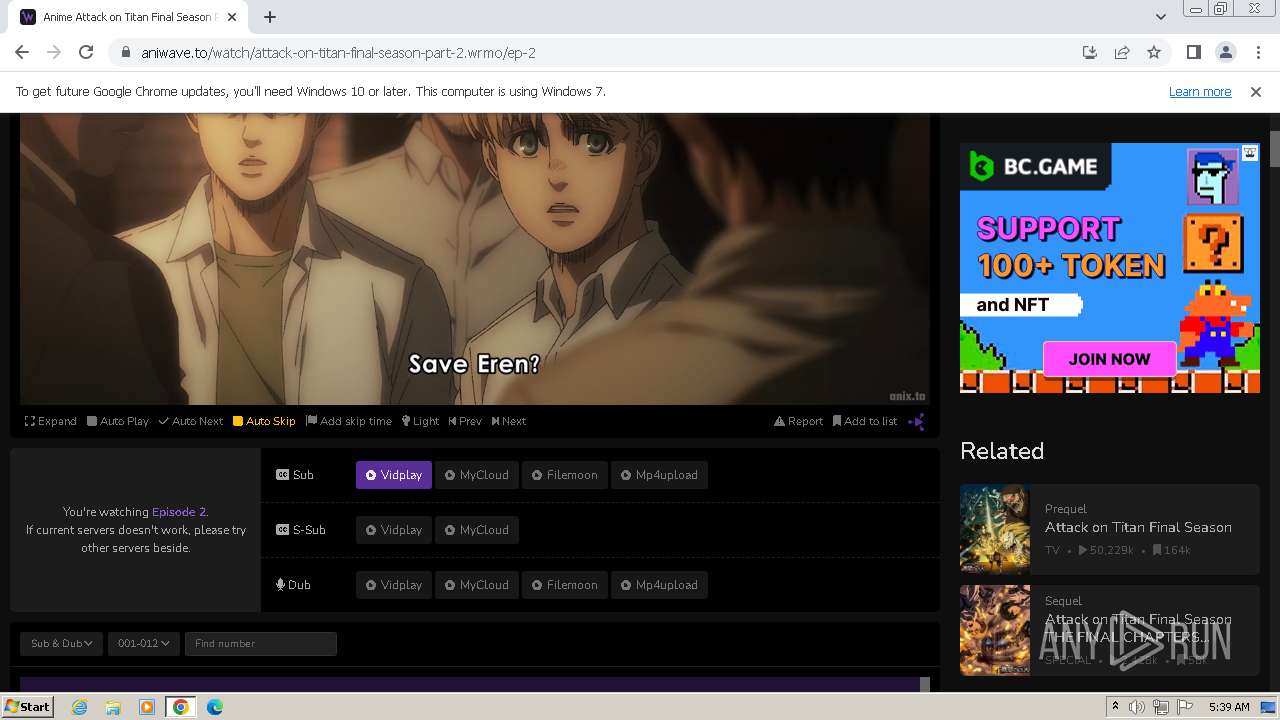Toggle the Auto Next option

[191, 421]
